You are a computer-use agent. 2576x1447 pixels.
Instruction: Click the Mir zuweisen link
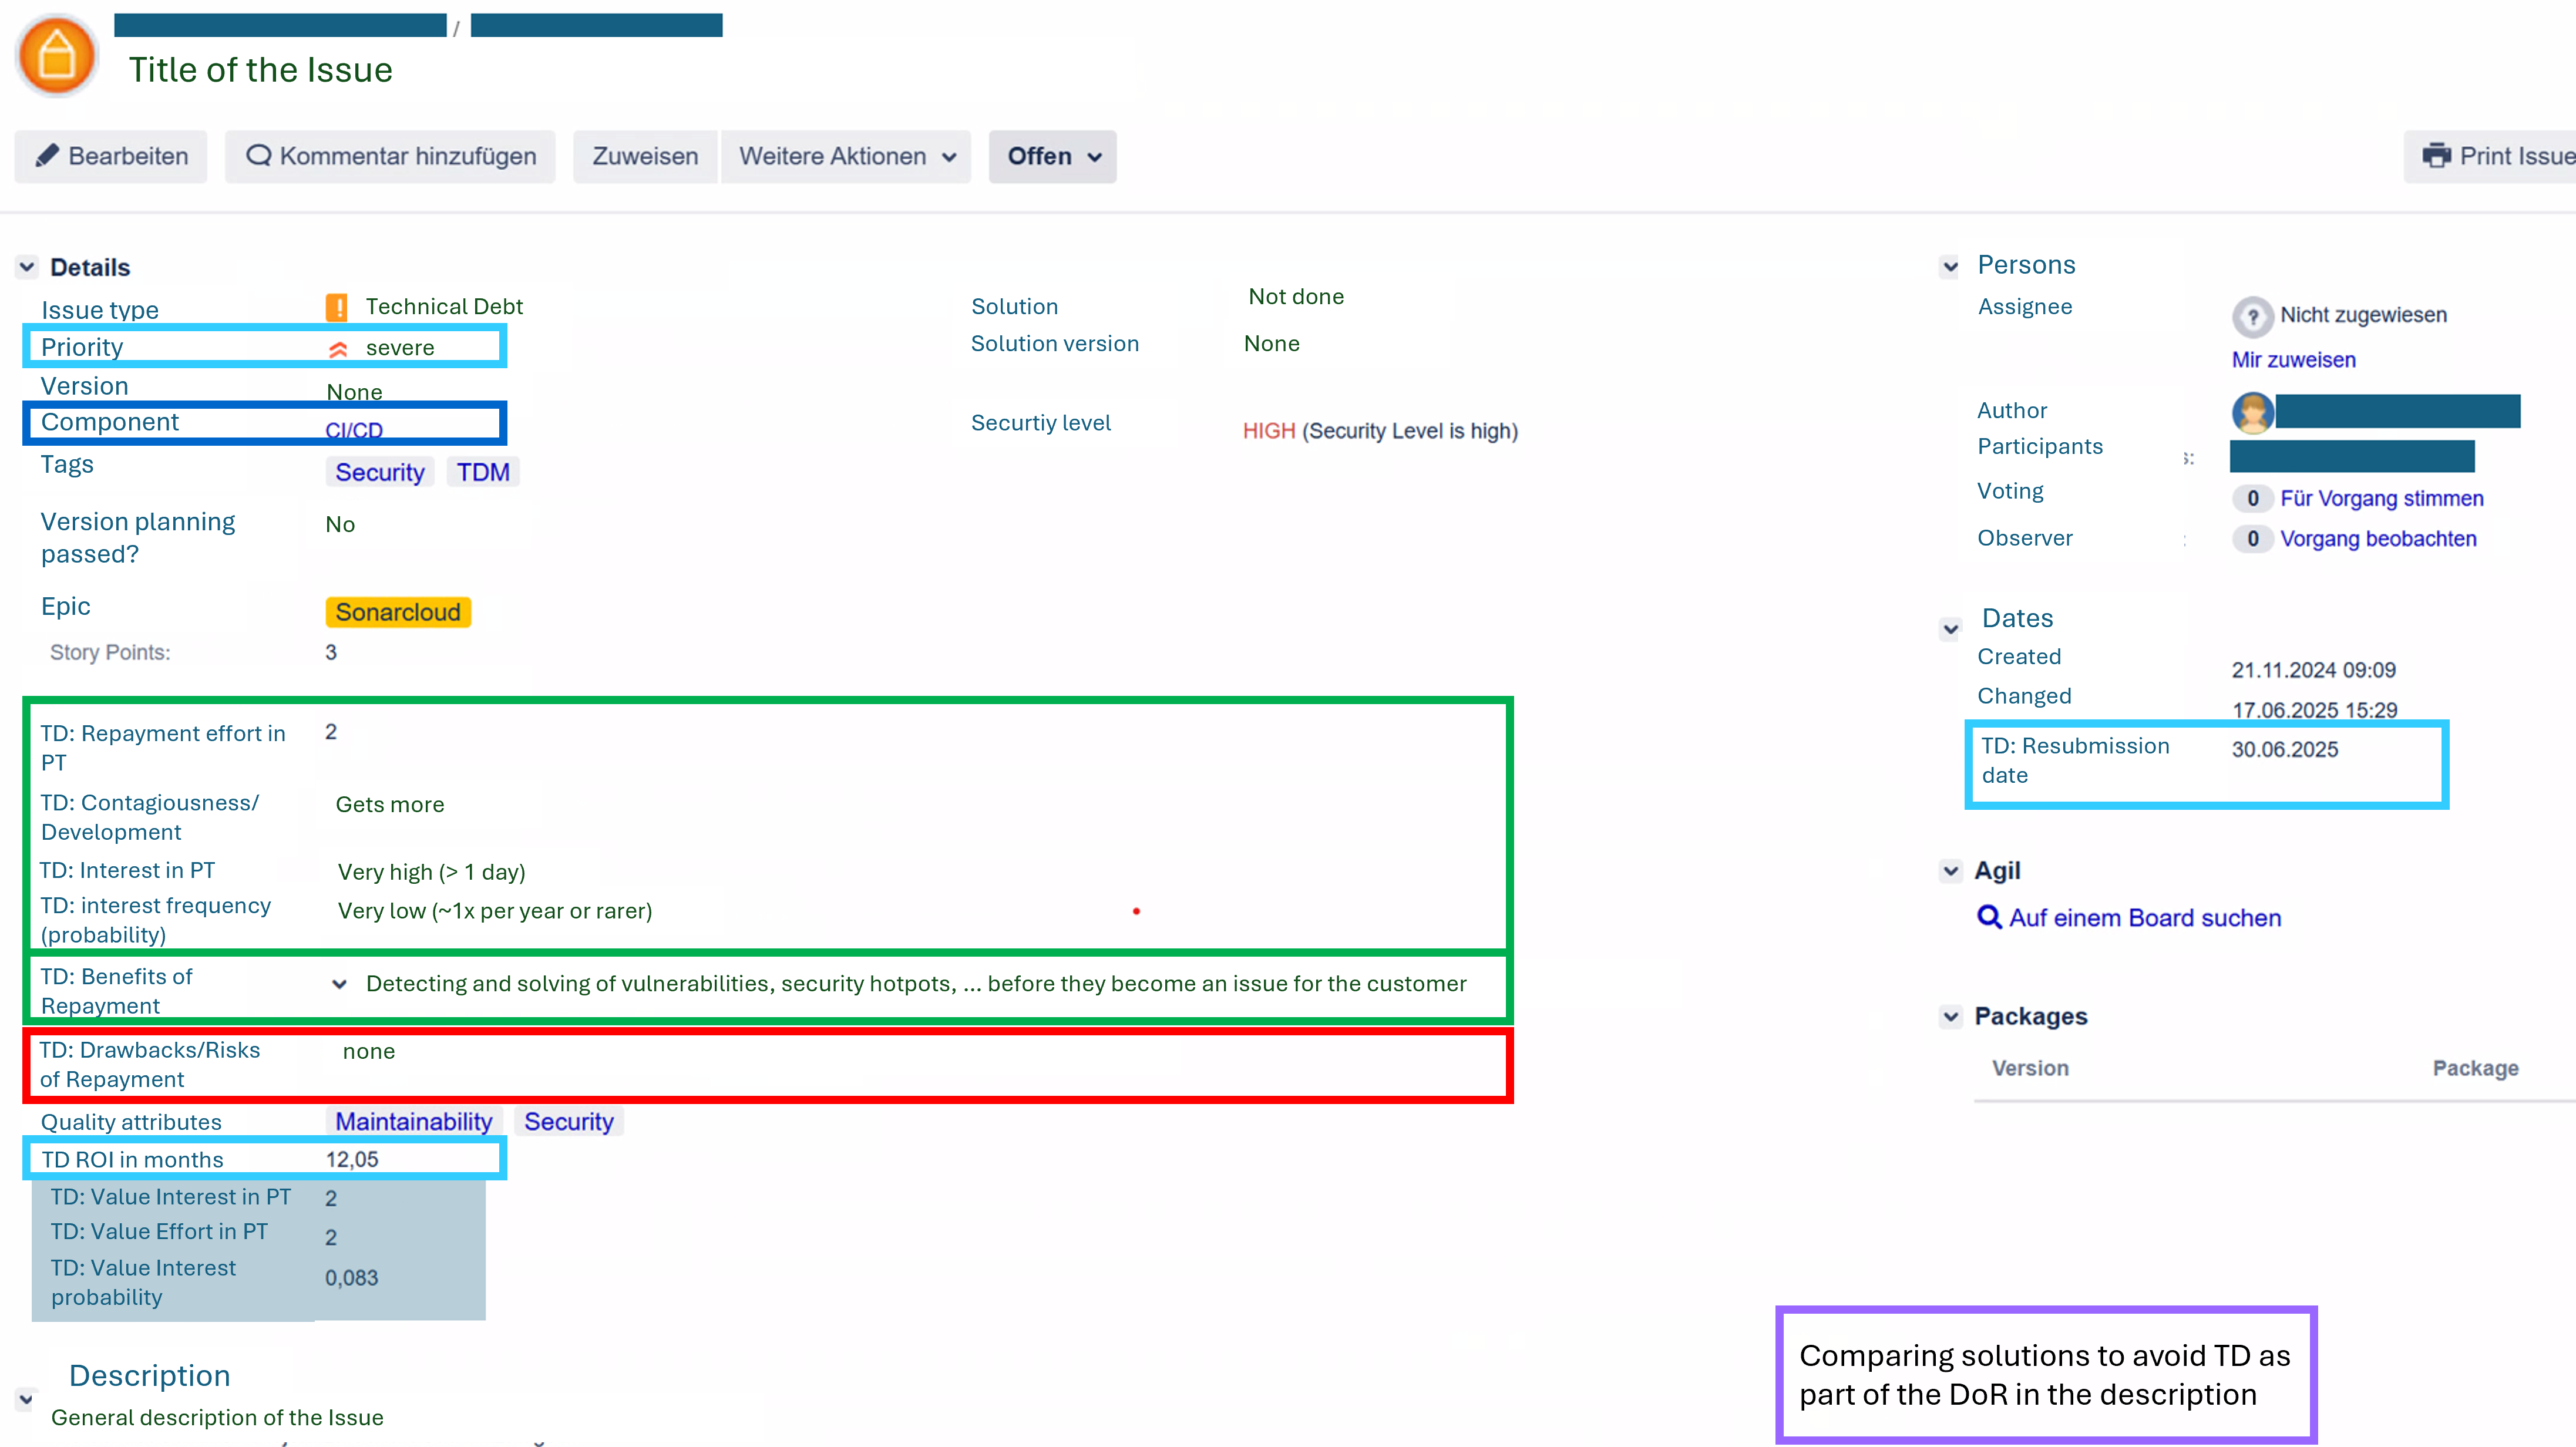pyautogui.click(x=2293, y=360)
